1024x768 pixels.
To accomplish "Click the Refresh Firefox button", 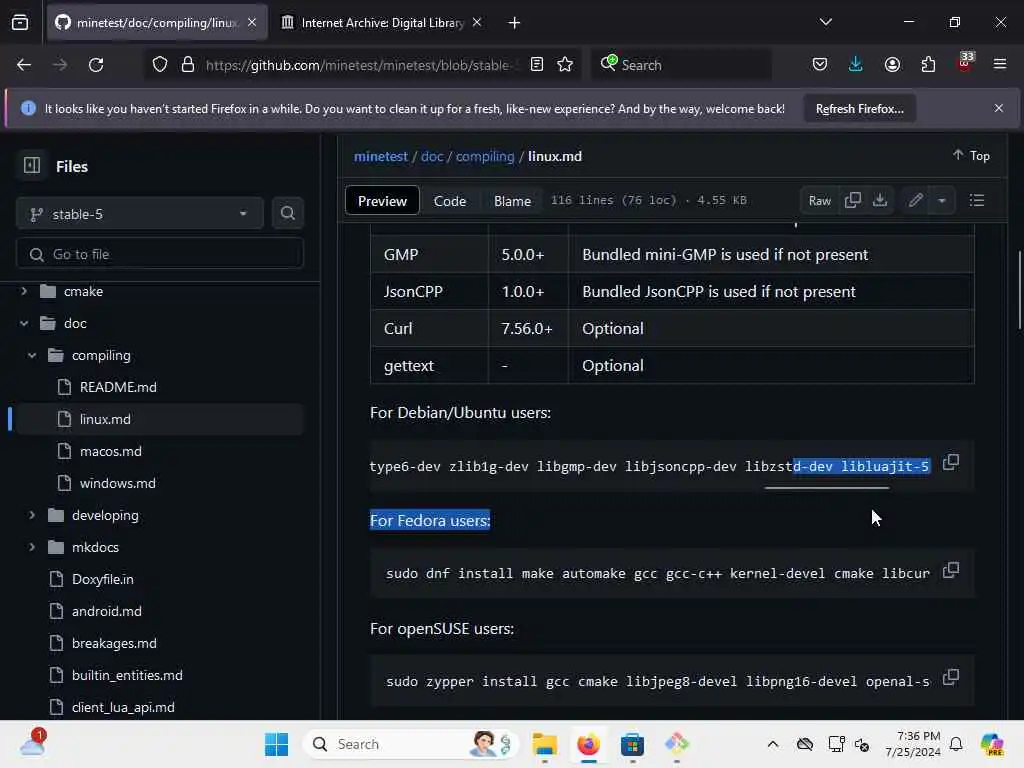I will (x=859, y=108).
